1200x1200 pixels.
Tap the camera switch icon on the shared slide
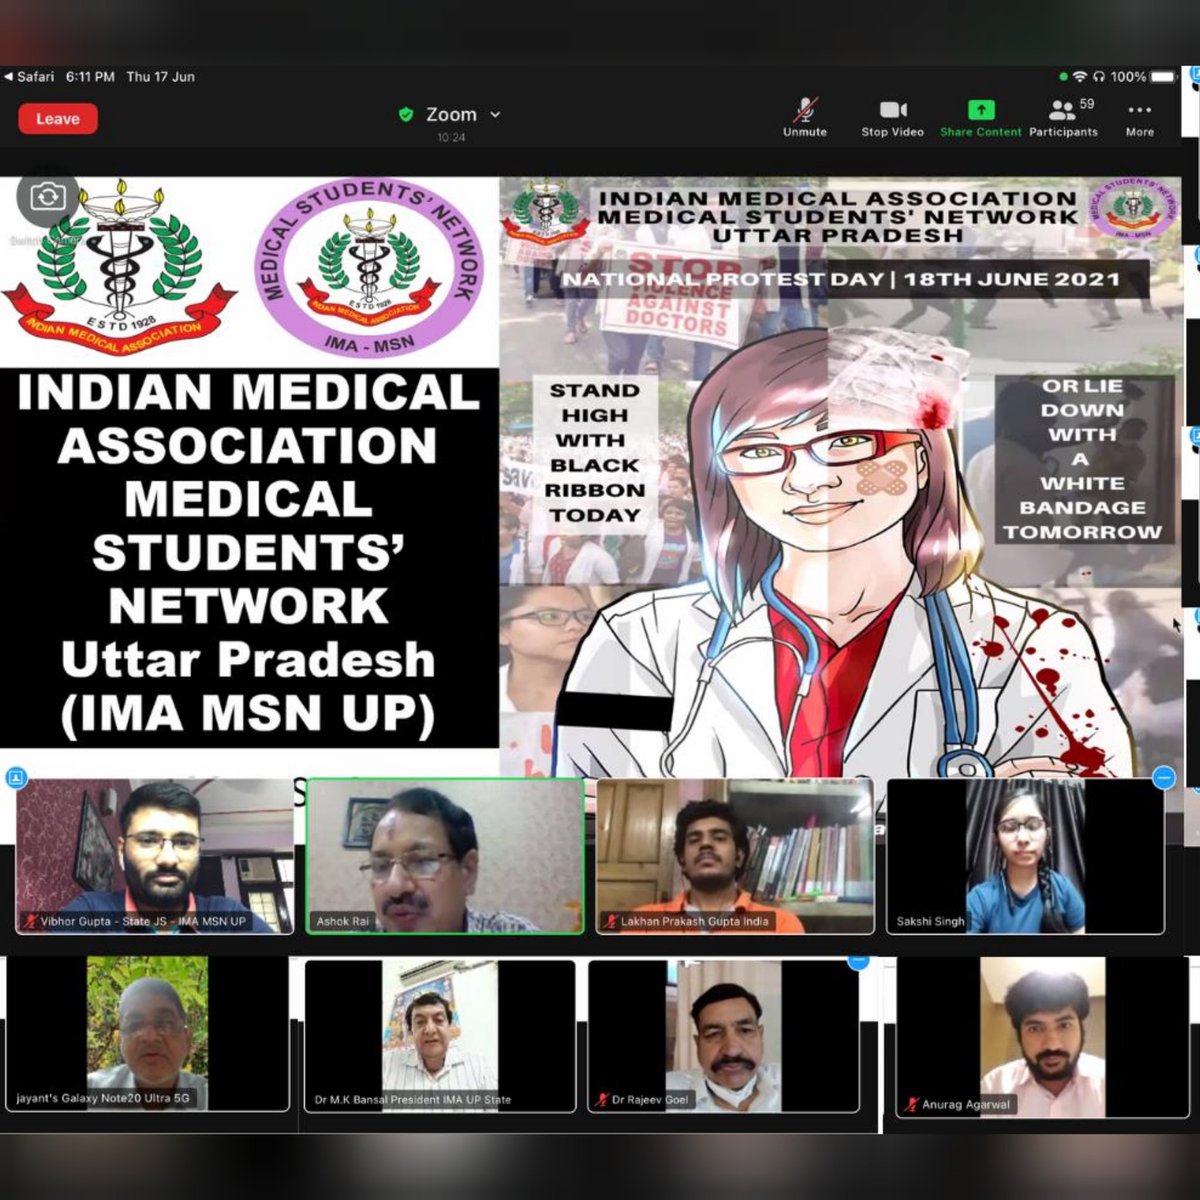coord(46,197)
